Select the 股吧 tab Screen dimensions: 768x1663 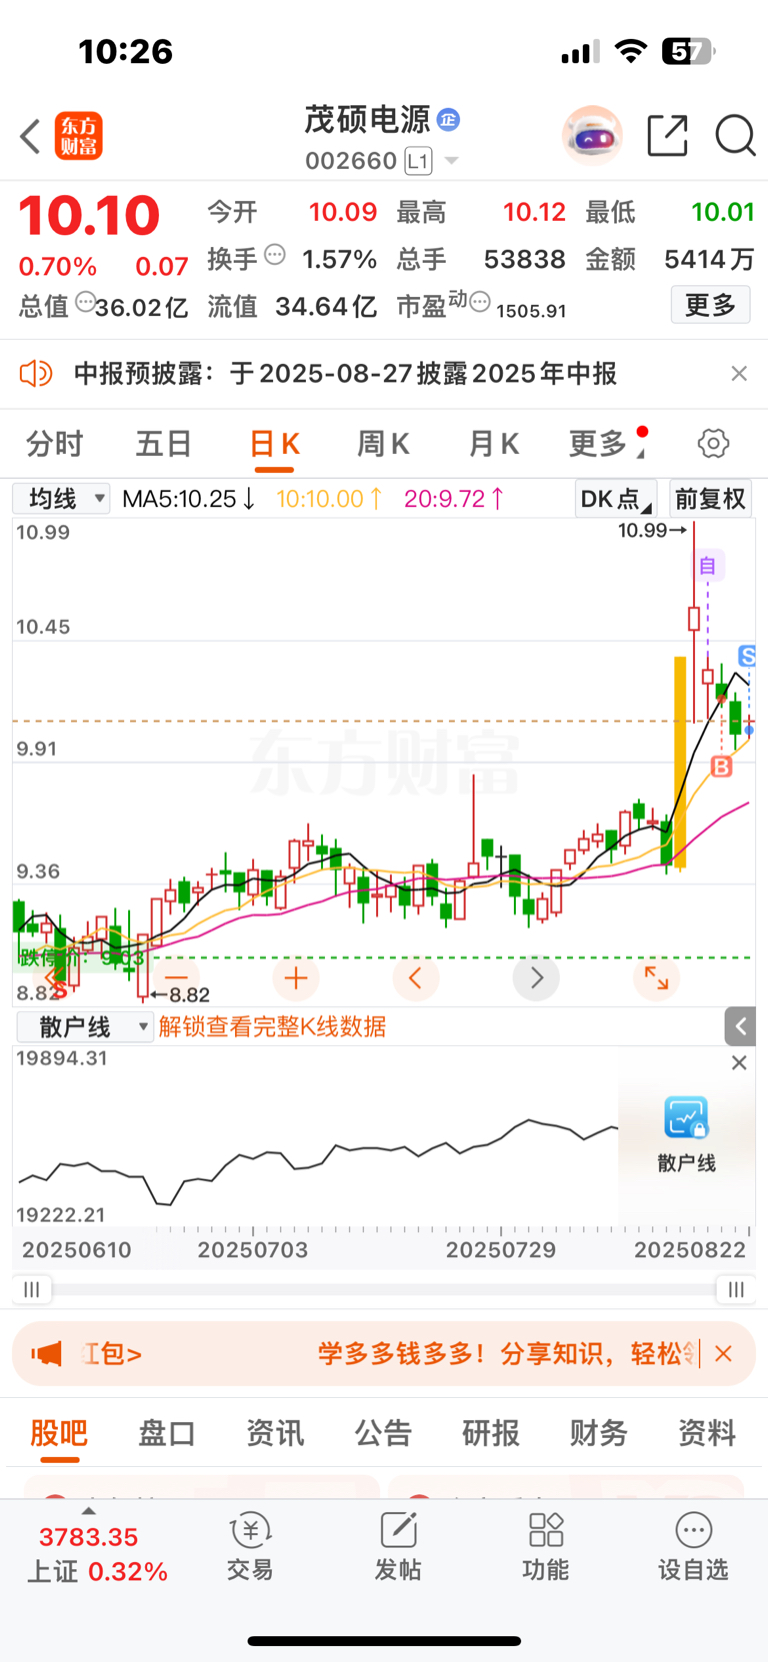coord(59,1434)
